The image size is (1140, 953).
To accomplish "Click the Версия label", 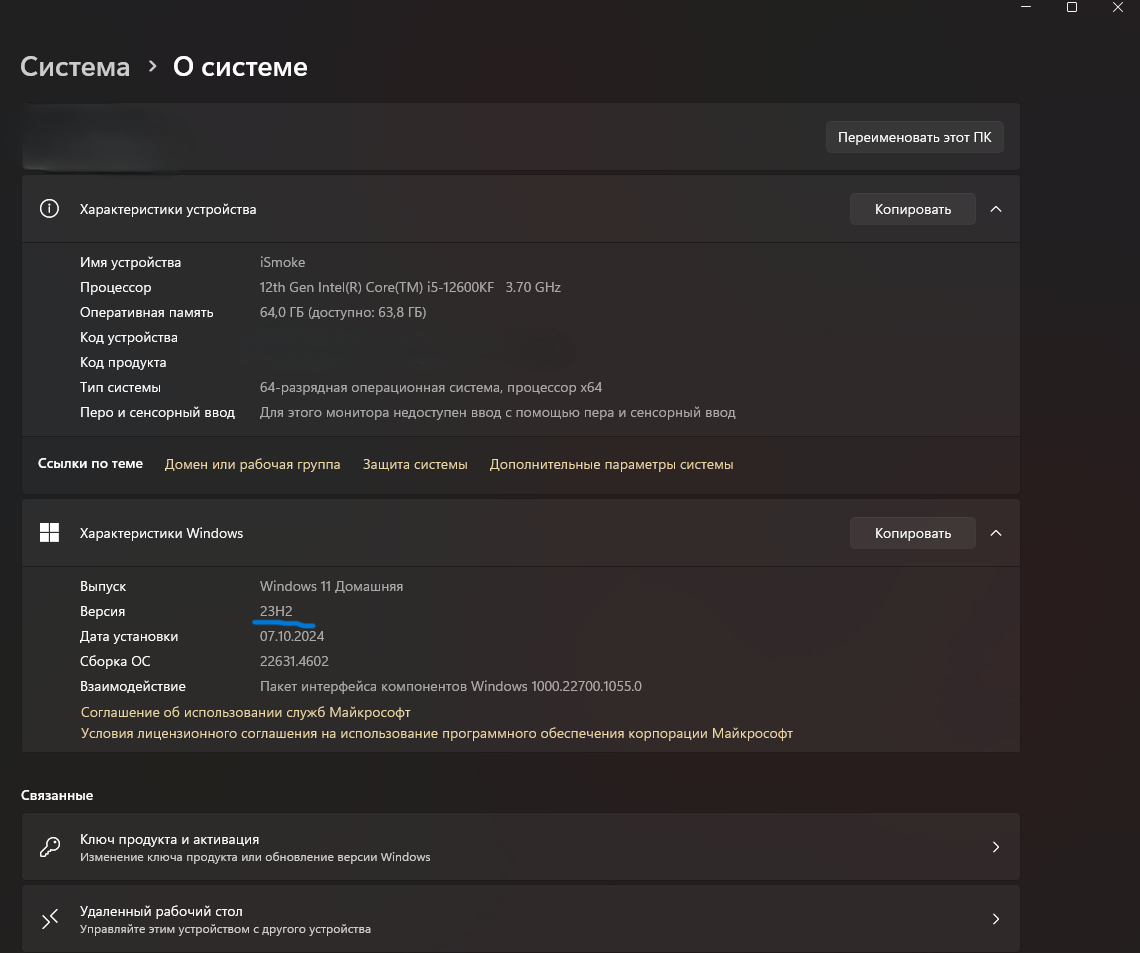I will coord(103,611).
